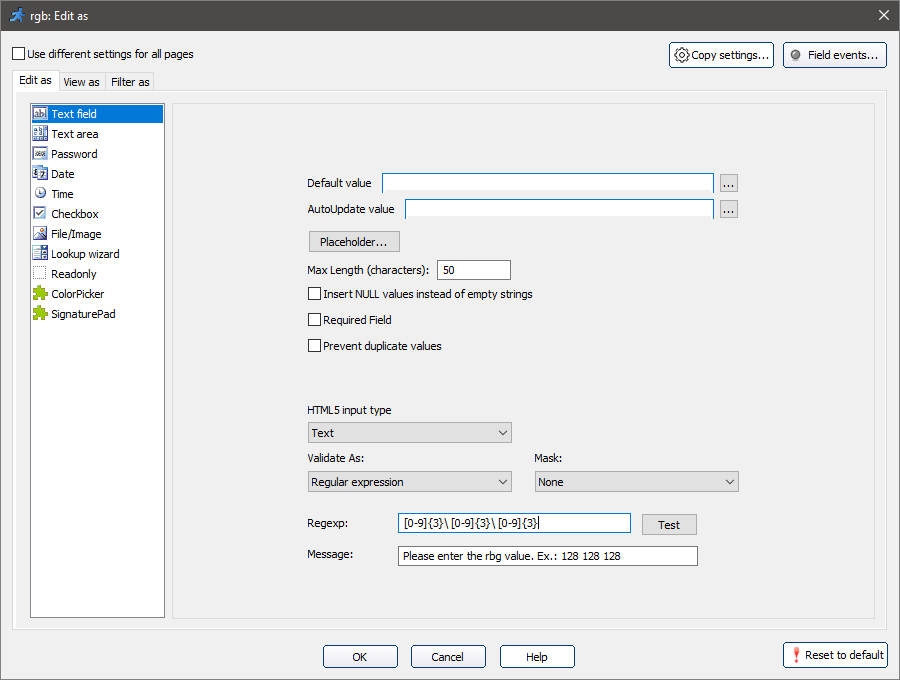Choose the Password field type icon

[40, 154]
